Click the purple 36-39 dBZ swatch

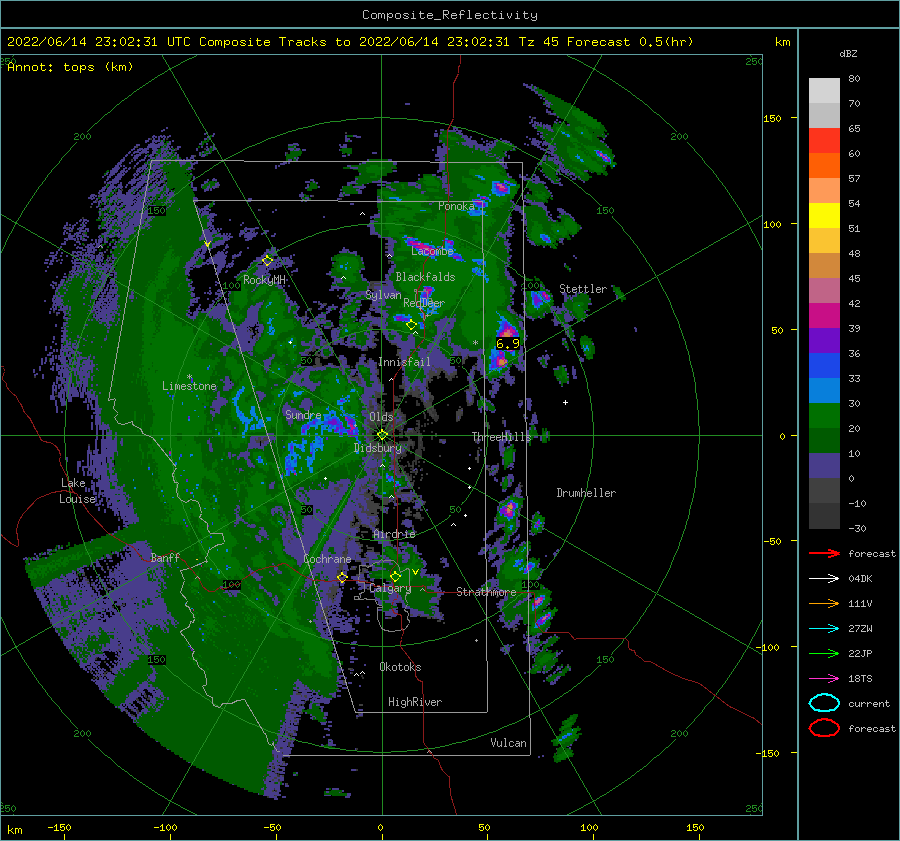[824, 341]
